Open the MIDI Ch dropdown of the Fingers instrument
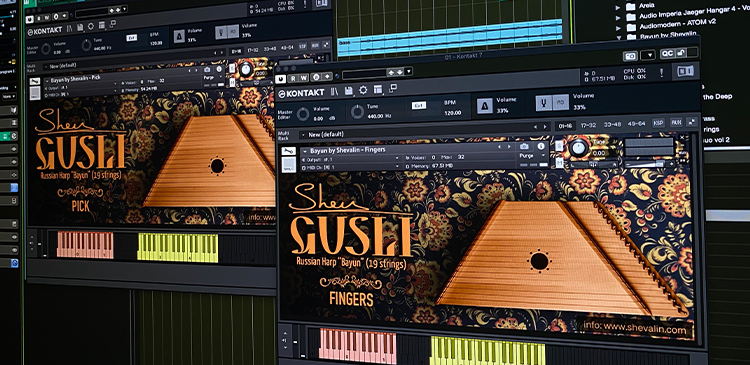 point(397,166)
